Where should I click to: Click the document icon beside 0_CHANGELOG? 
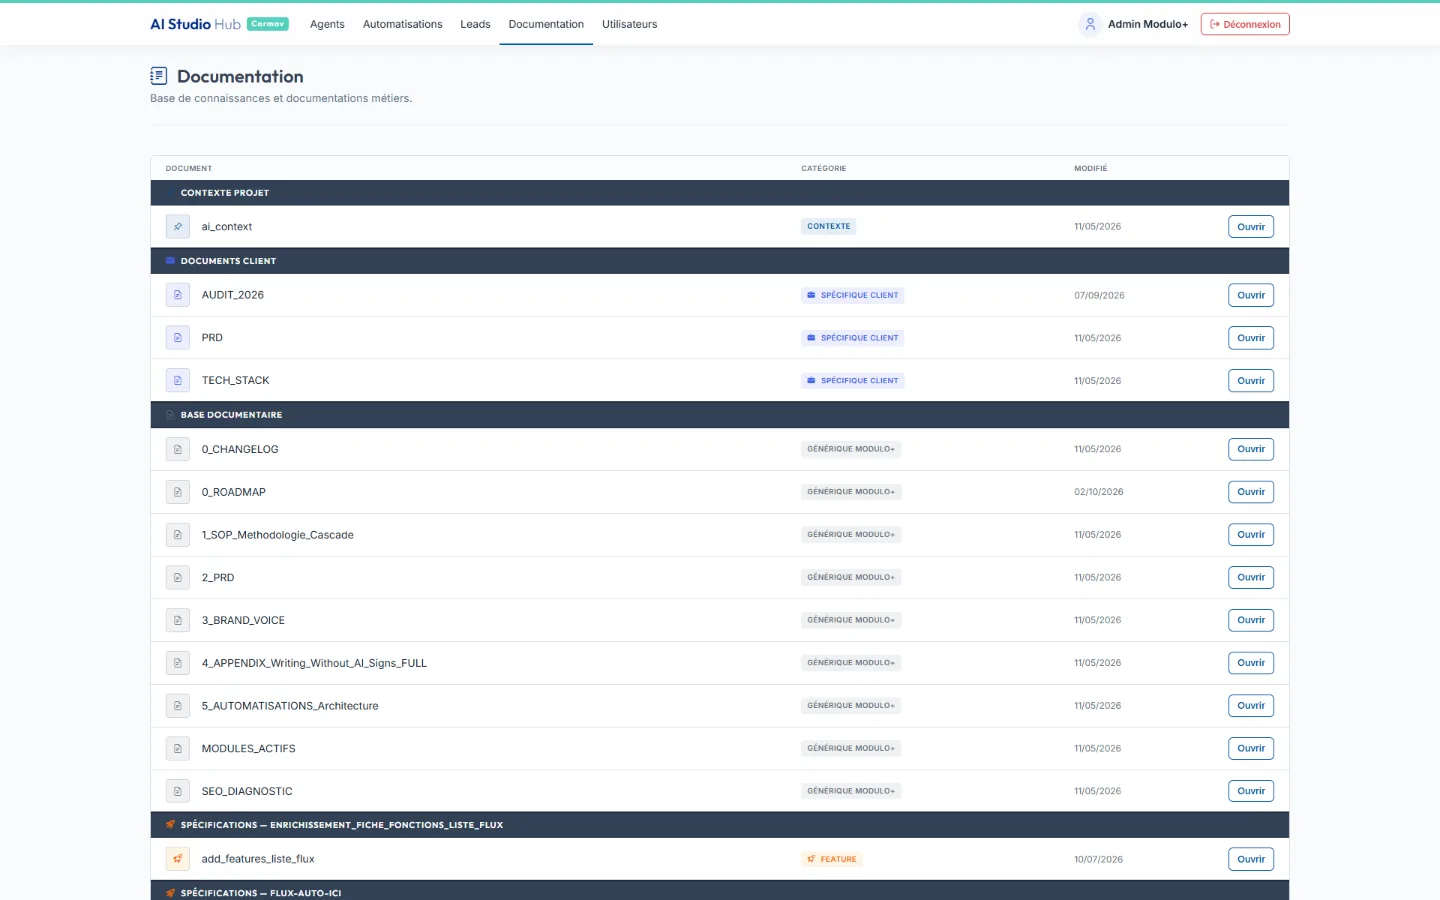[178, 449]
